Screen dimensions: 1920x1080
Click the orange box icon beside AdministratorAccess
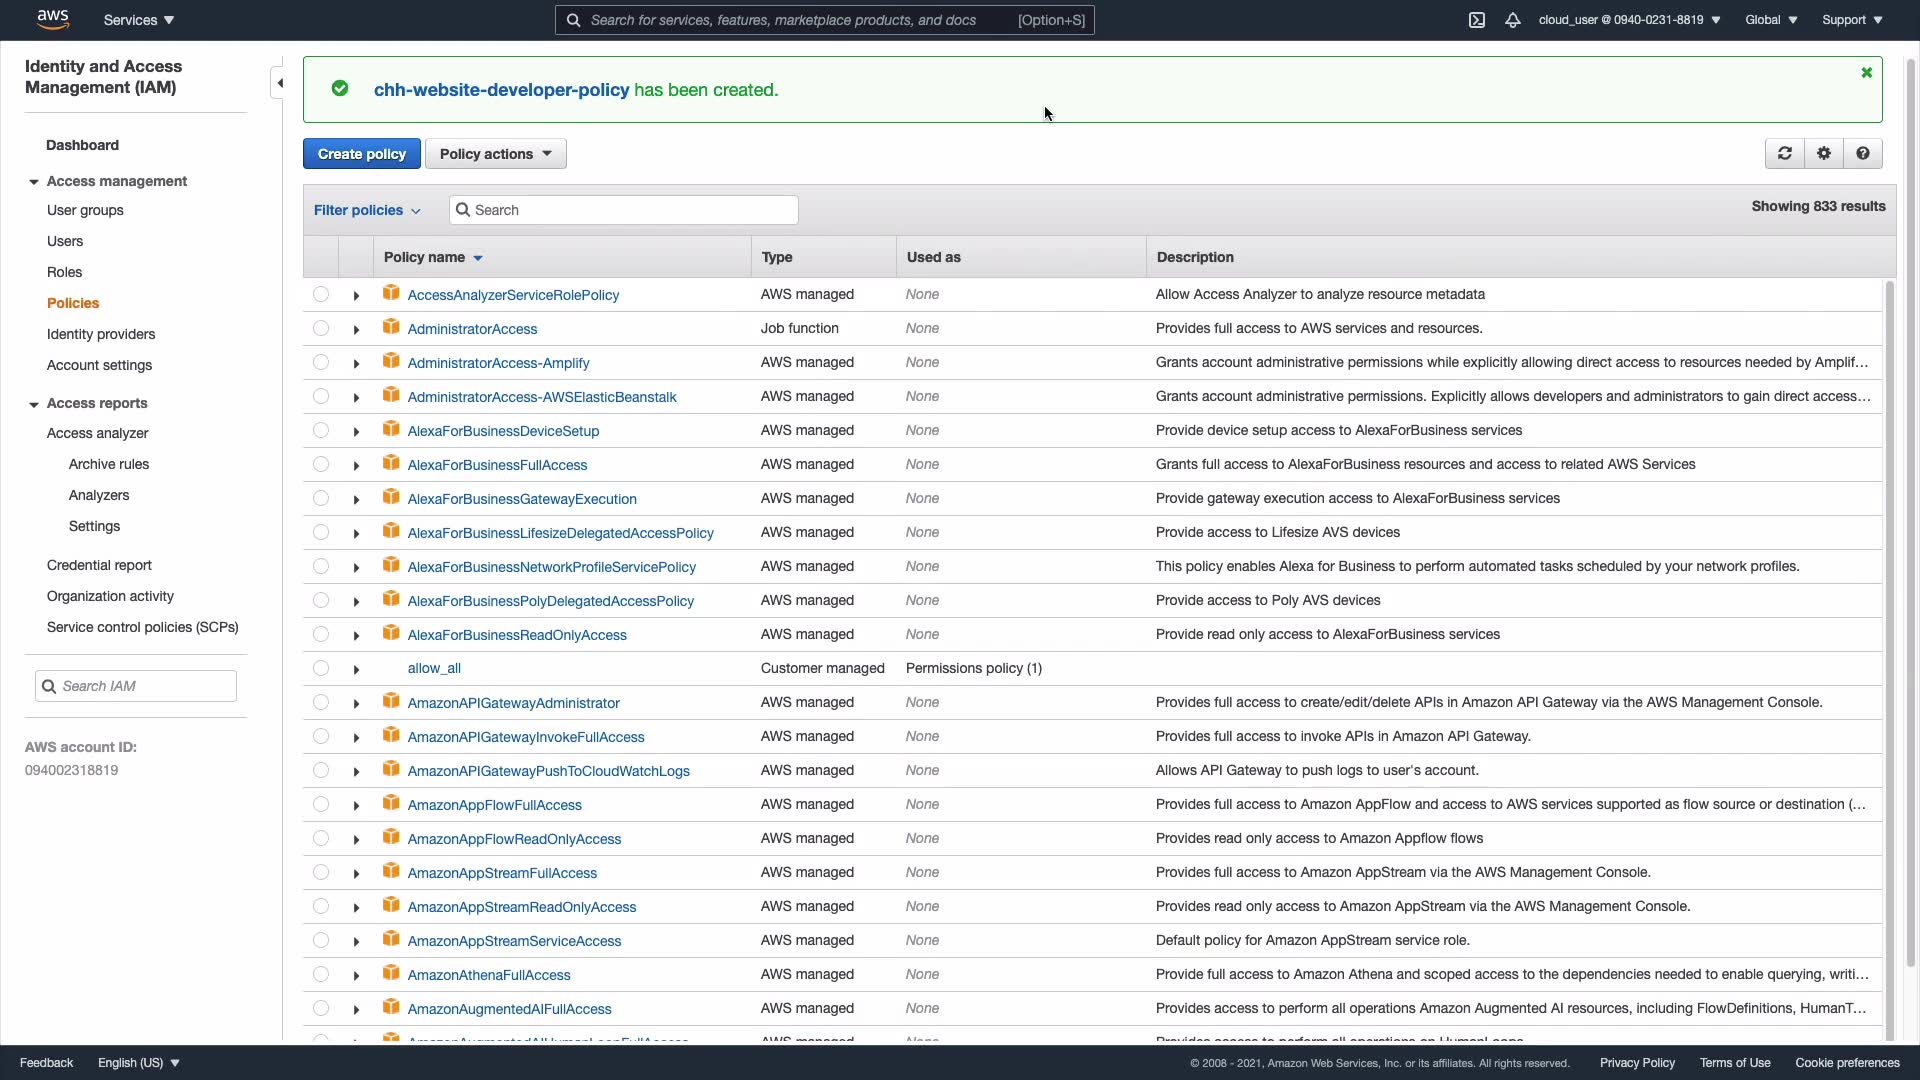point(391,327)
